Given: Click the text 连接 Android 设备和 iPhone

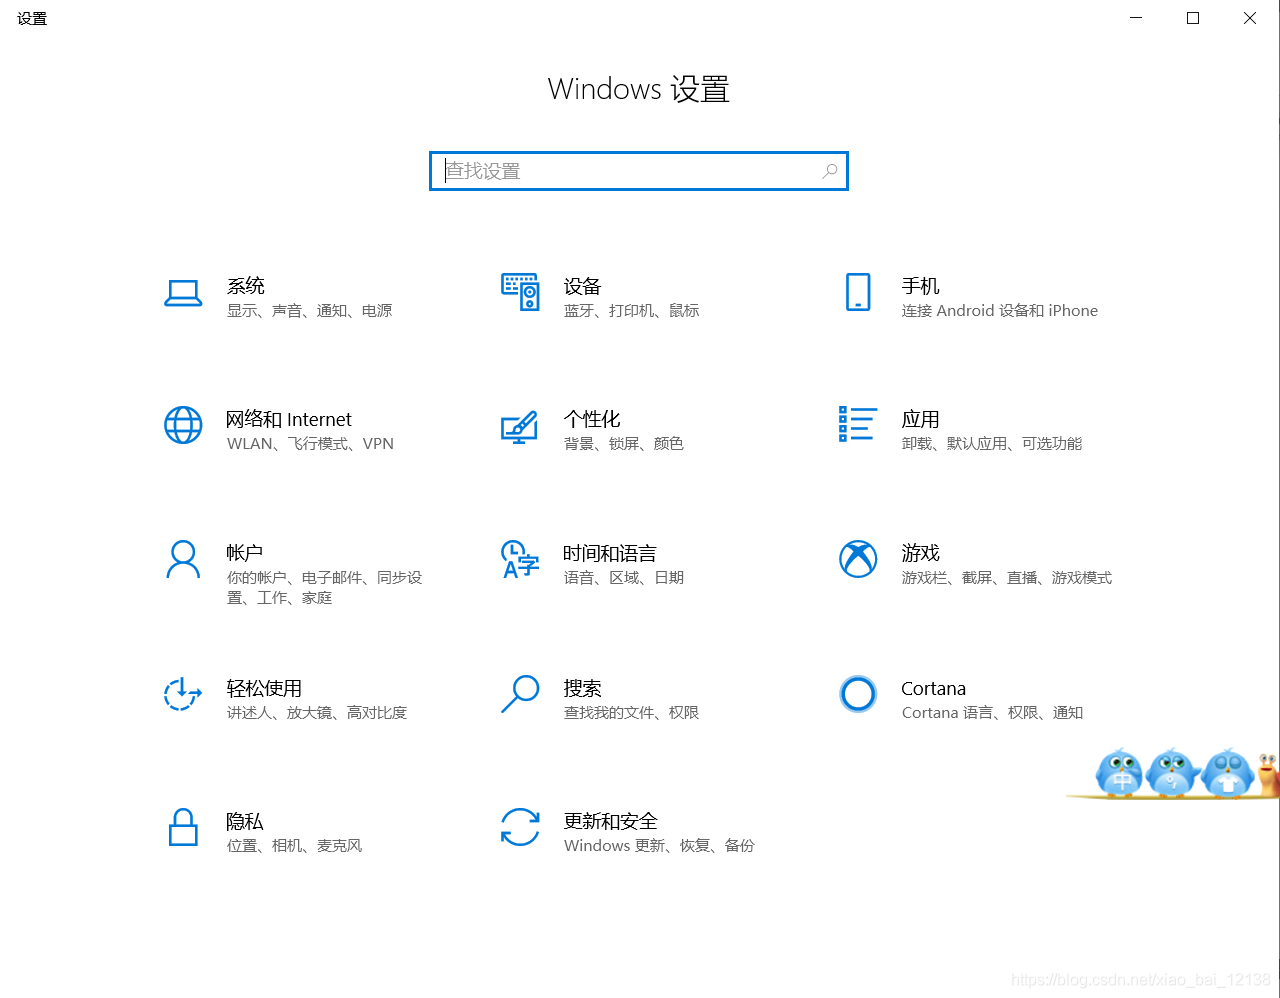Looking at the screenshot, I should (1000, 311).
